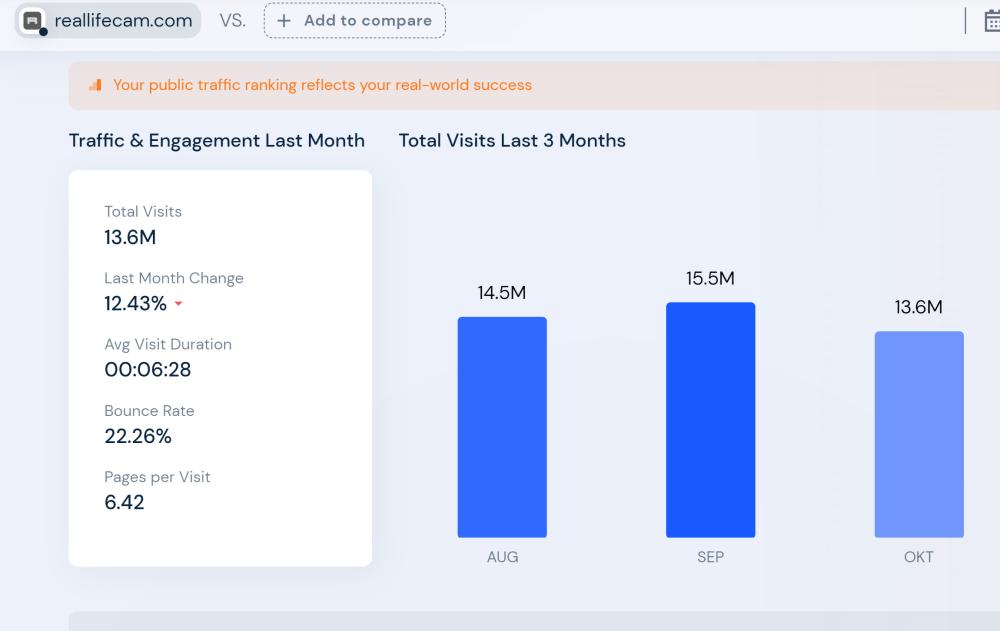Click the 14.5M value above August bar
Image resolution: width=1000 pixels, height=631 pixels.
(502, 293)
